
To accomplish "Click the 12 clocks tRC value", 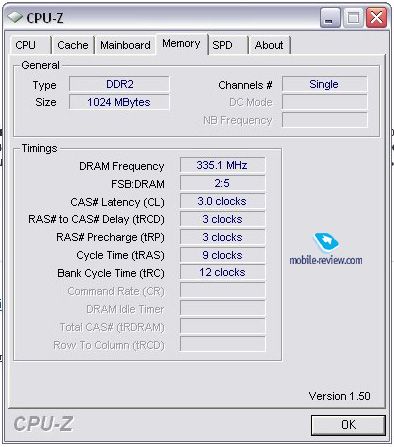I will (222, 272).
